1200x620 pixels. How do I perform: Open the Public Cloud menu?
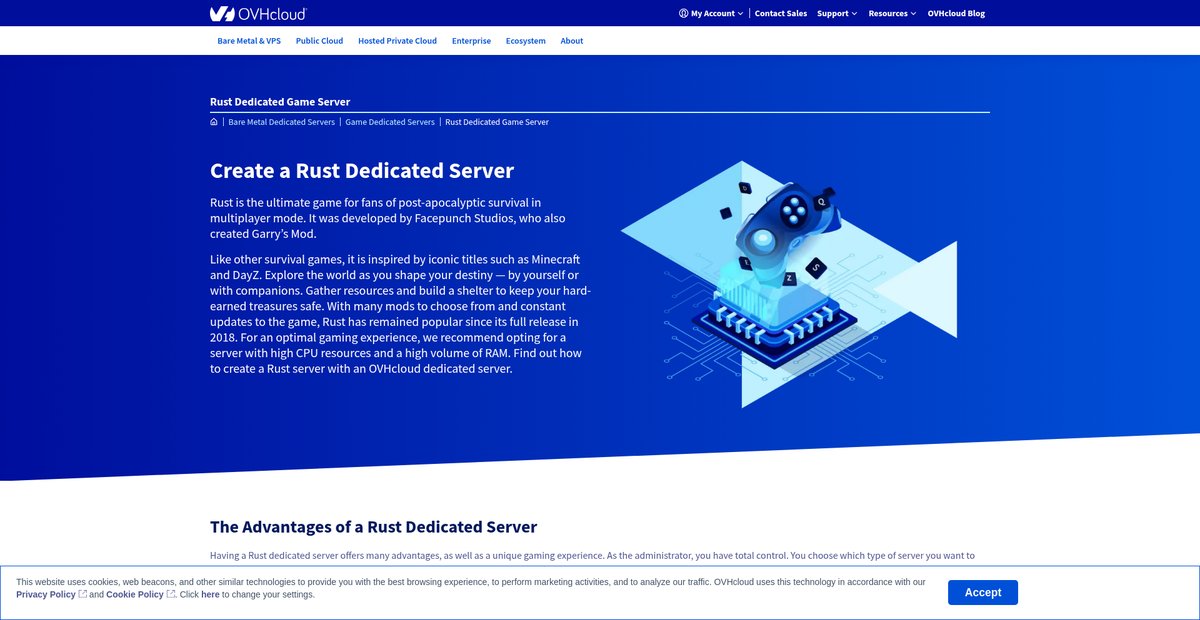pos(319,41)
